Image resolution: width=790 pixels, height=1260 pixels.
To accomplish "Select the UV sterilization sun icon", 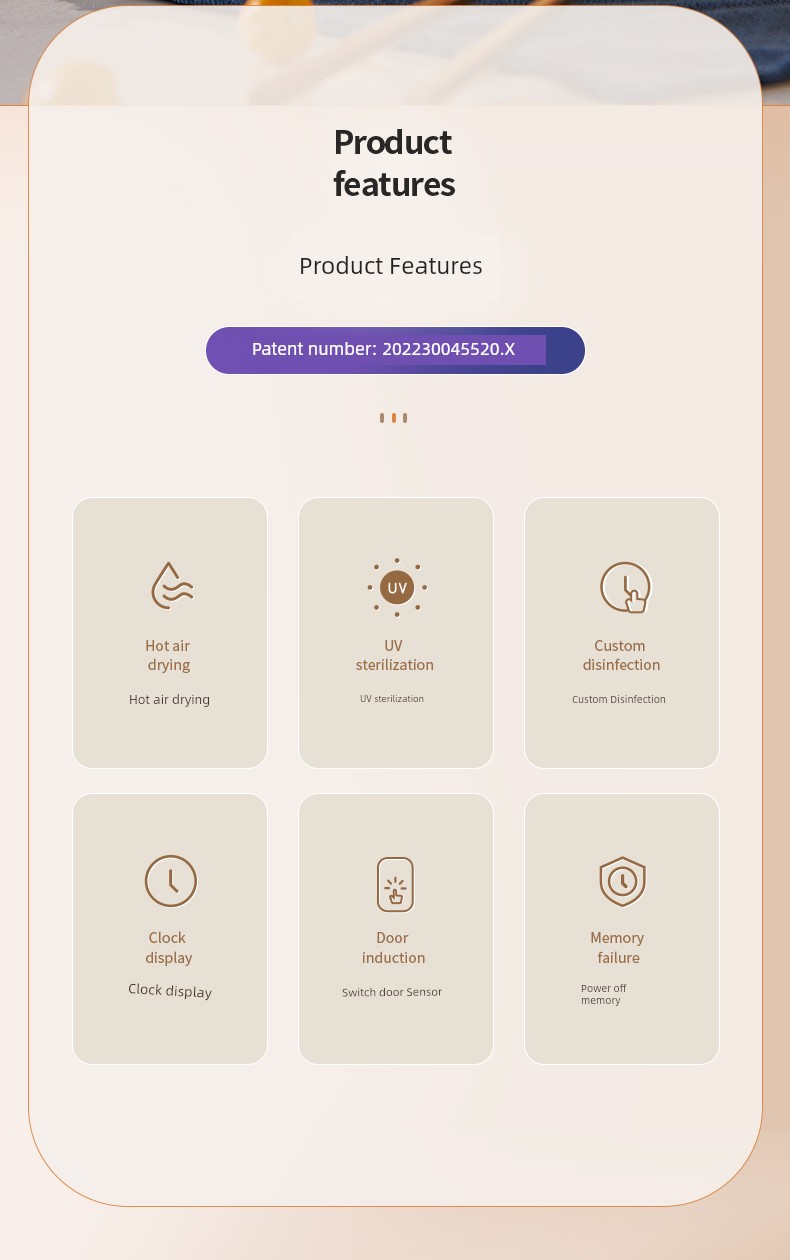I will click(x=397, y=587).
